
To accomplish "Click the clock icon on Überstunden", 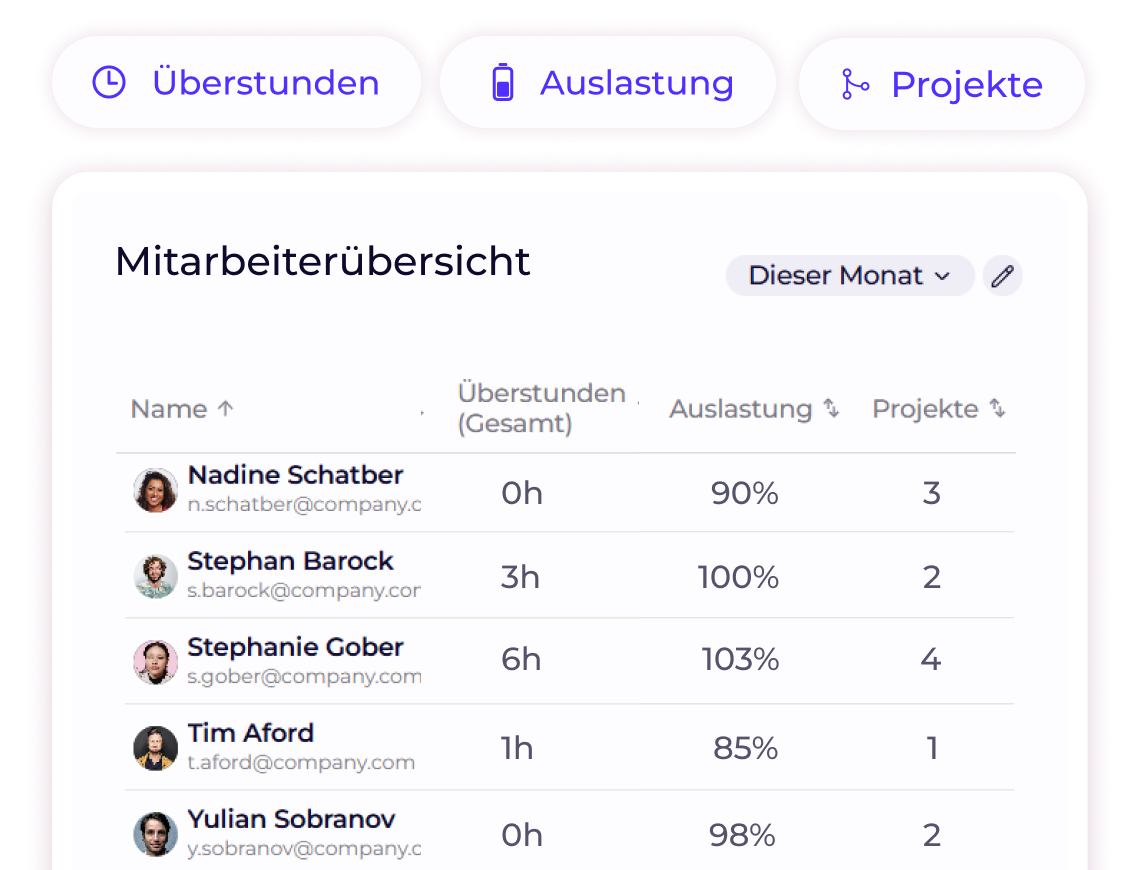I will coord(109,82).
